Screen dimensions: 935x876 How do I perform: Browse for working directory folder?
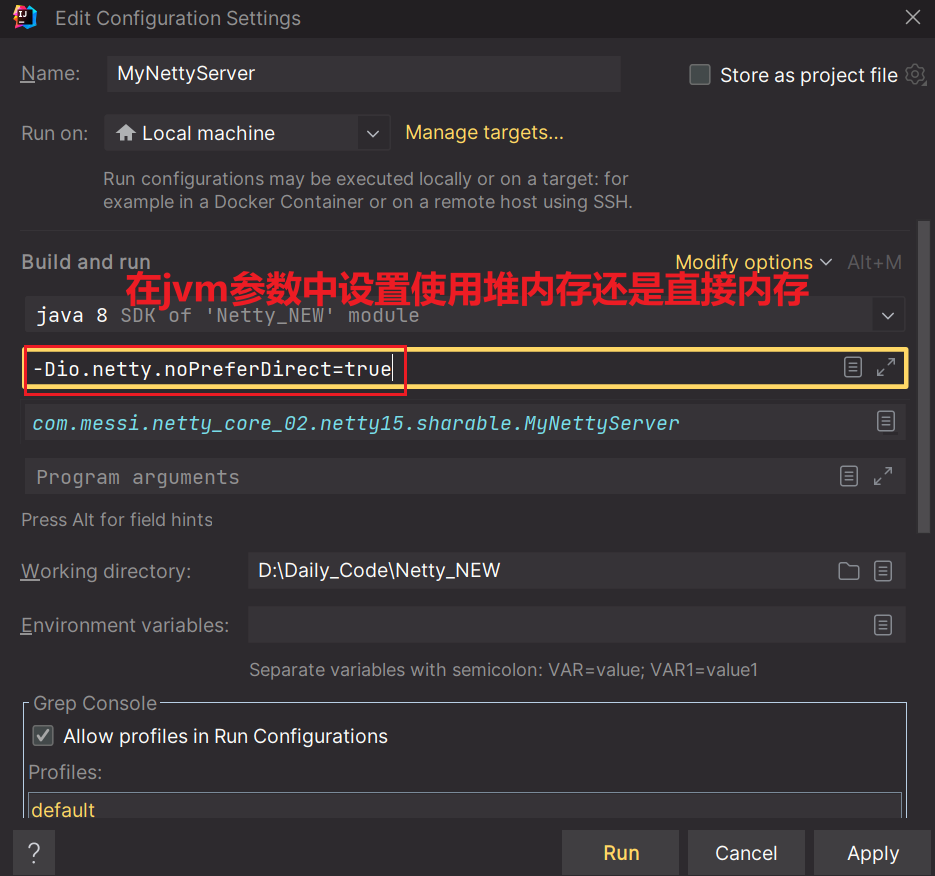click(x=848, y=570)
